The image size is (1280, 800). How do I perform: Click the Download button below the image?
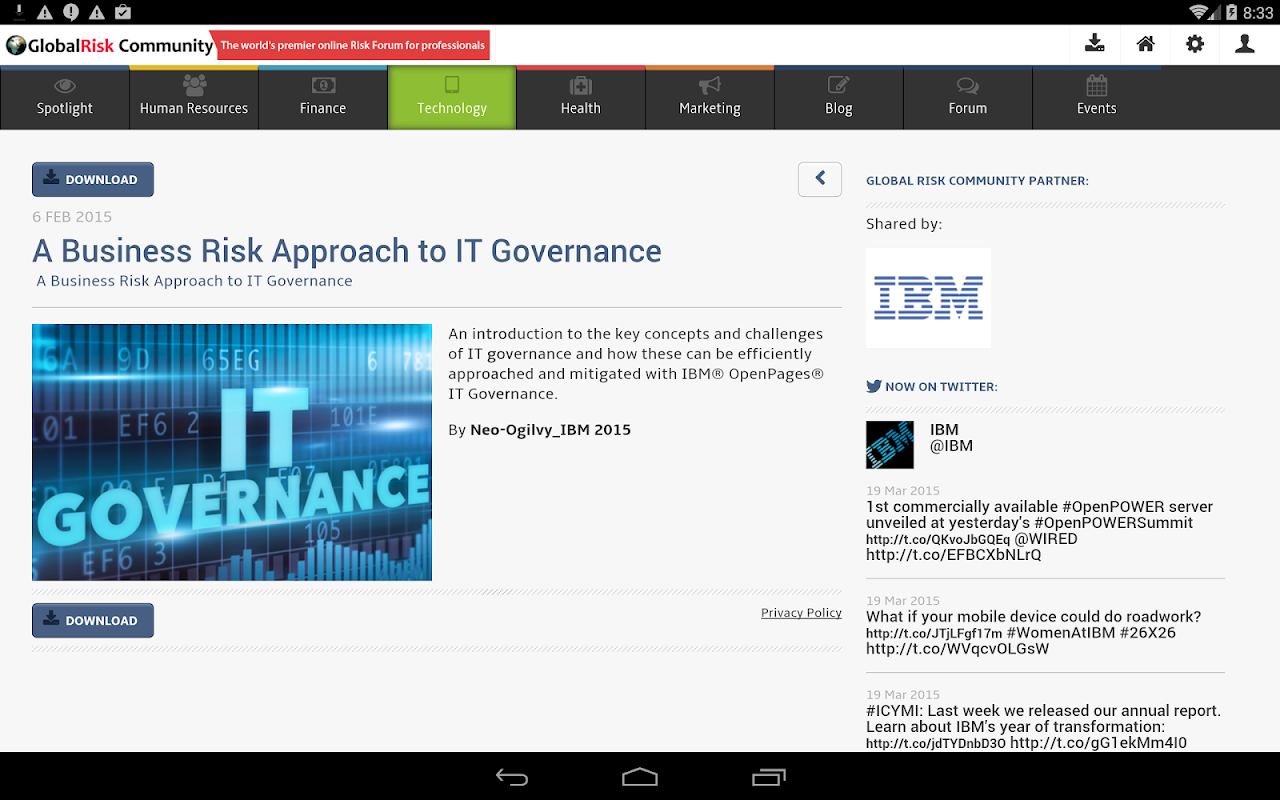(x=93, y=620)
